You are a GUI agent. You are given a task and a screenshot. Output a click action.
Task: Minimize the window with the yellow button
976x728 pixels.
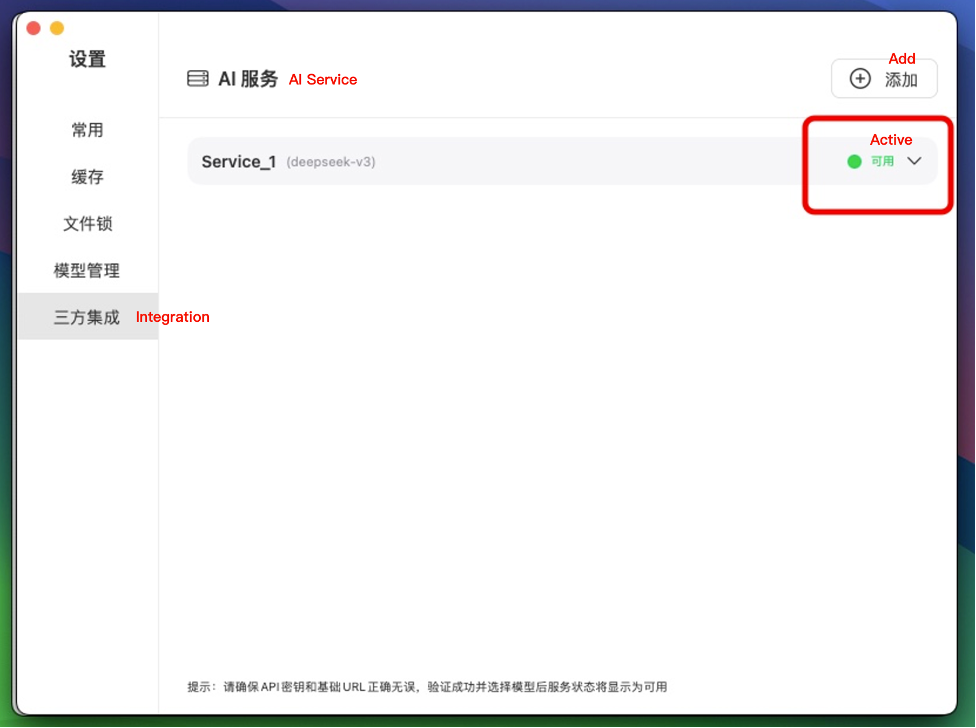click(x=57, y=28)
